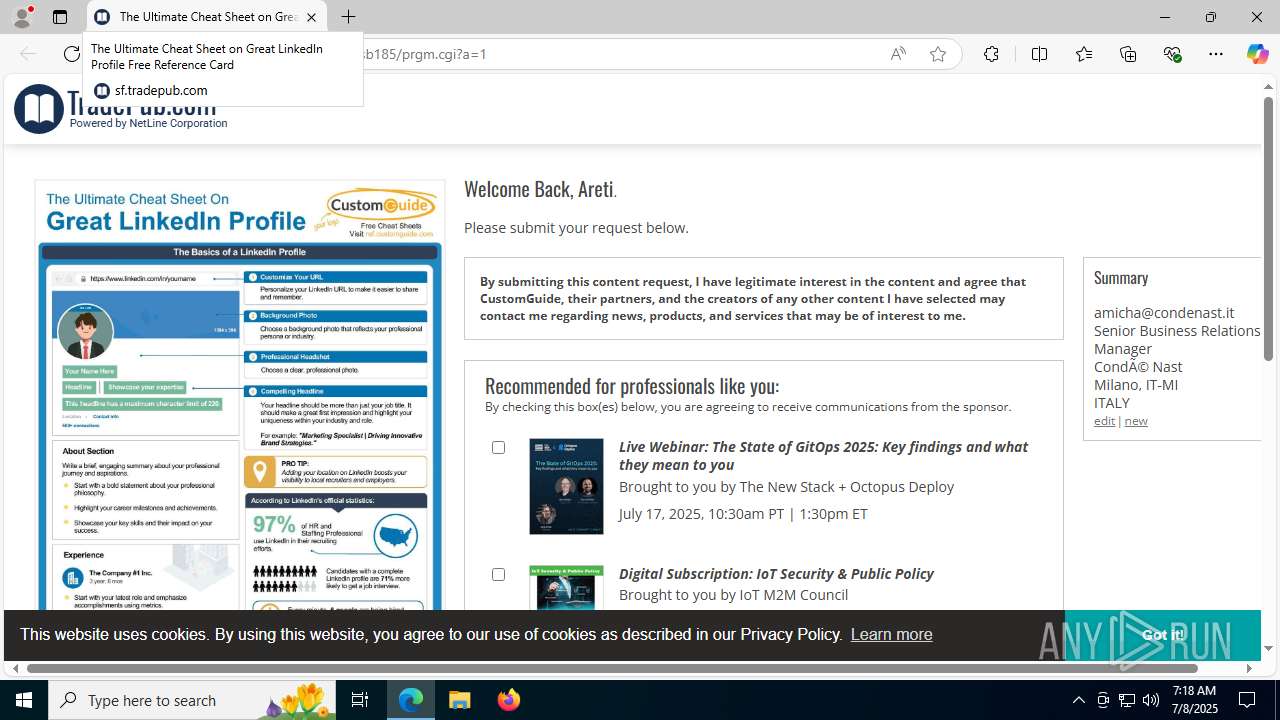1280x720 pixels.
Task: Open the Extensions puzzle icon
Action: [991, 54]
